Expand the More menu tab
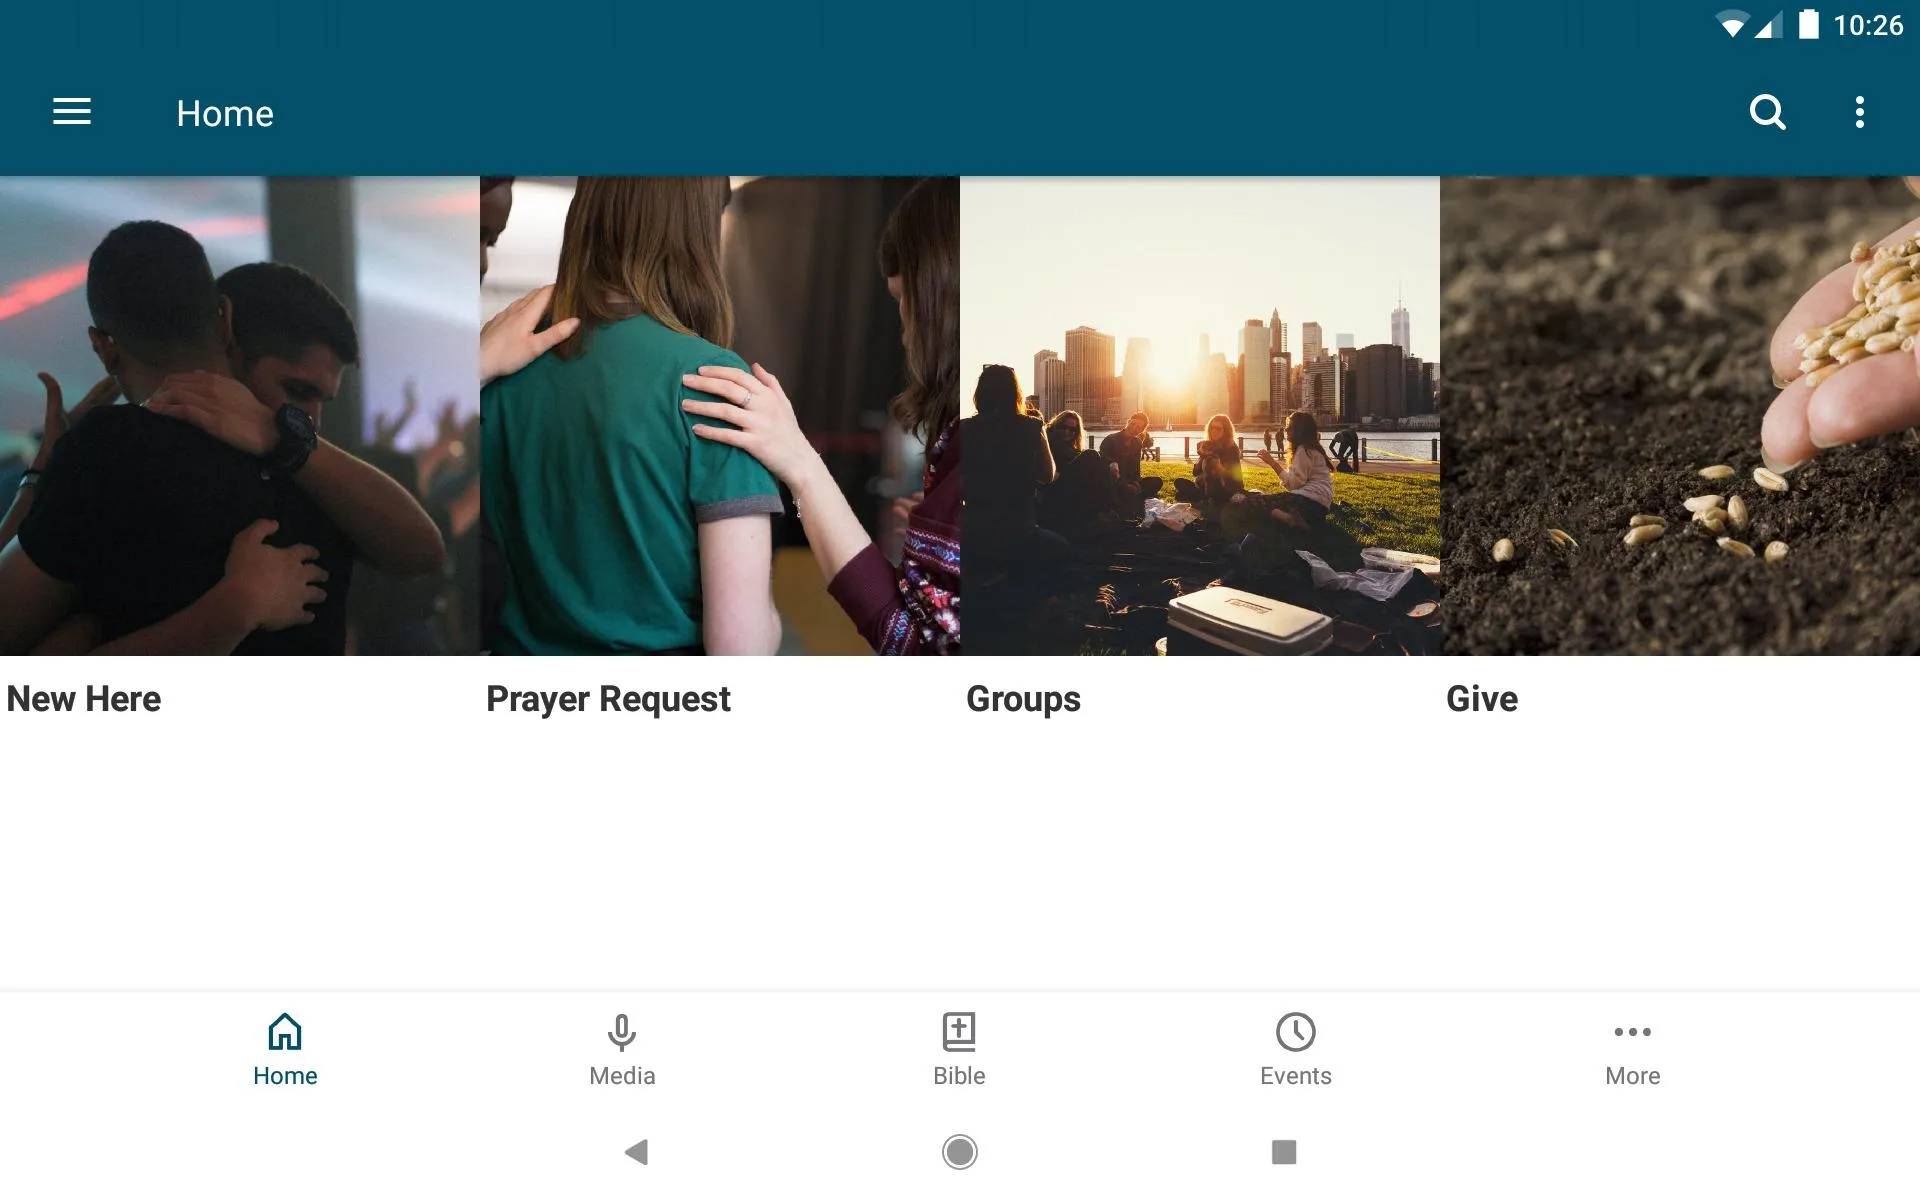Image resolution: width=1920 pixels, height=1200 pixels. [x=1631, y=1048]
